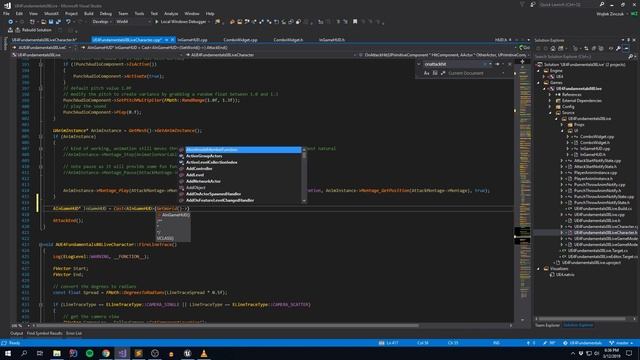640x360 pixels.
Task: Click the bookmark icon in the toolbar
Action: click(x=355, y=22)
